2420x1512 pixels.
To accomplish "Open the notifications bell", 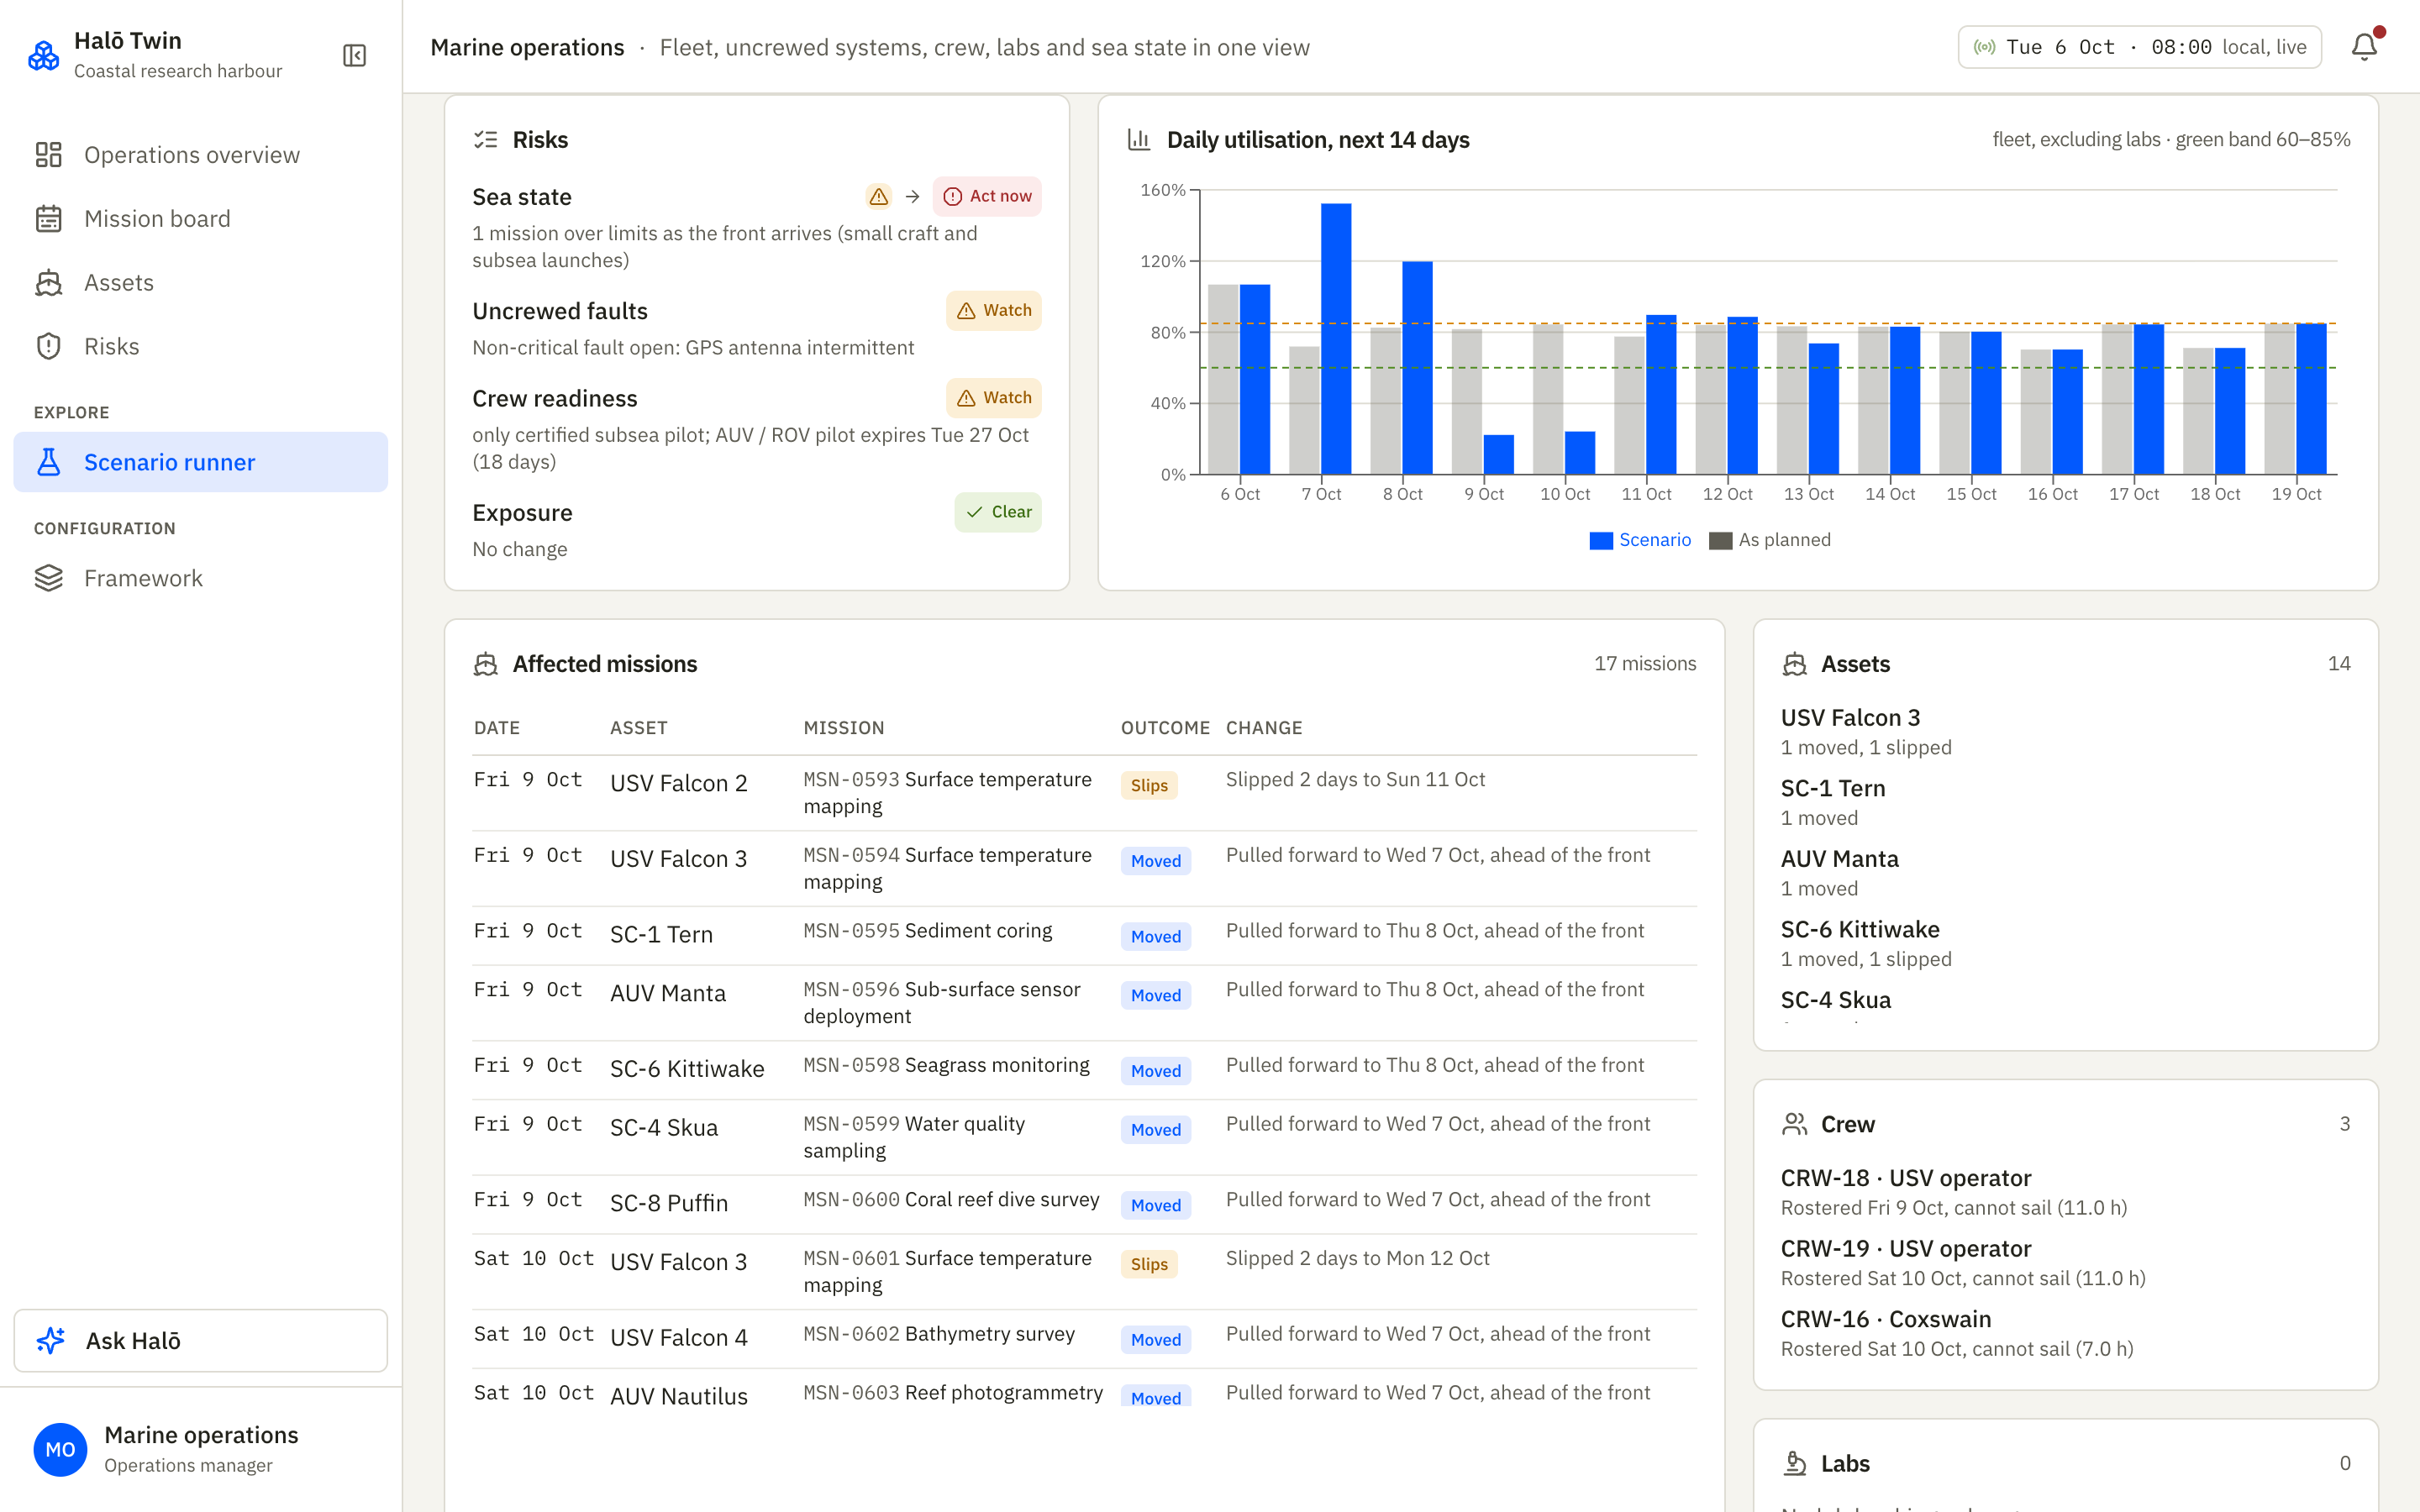I will pos(2364,47).
